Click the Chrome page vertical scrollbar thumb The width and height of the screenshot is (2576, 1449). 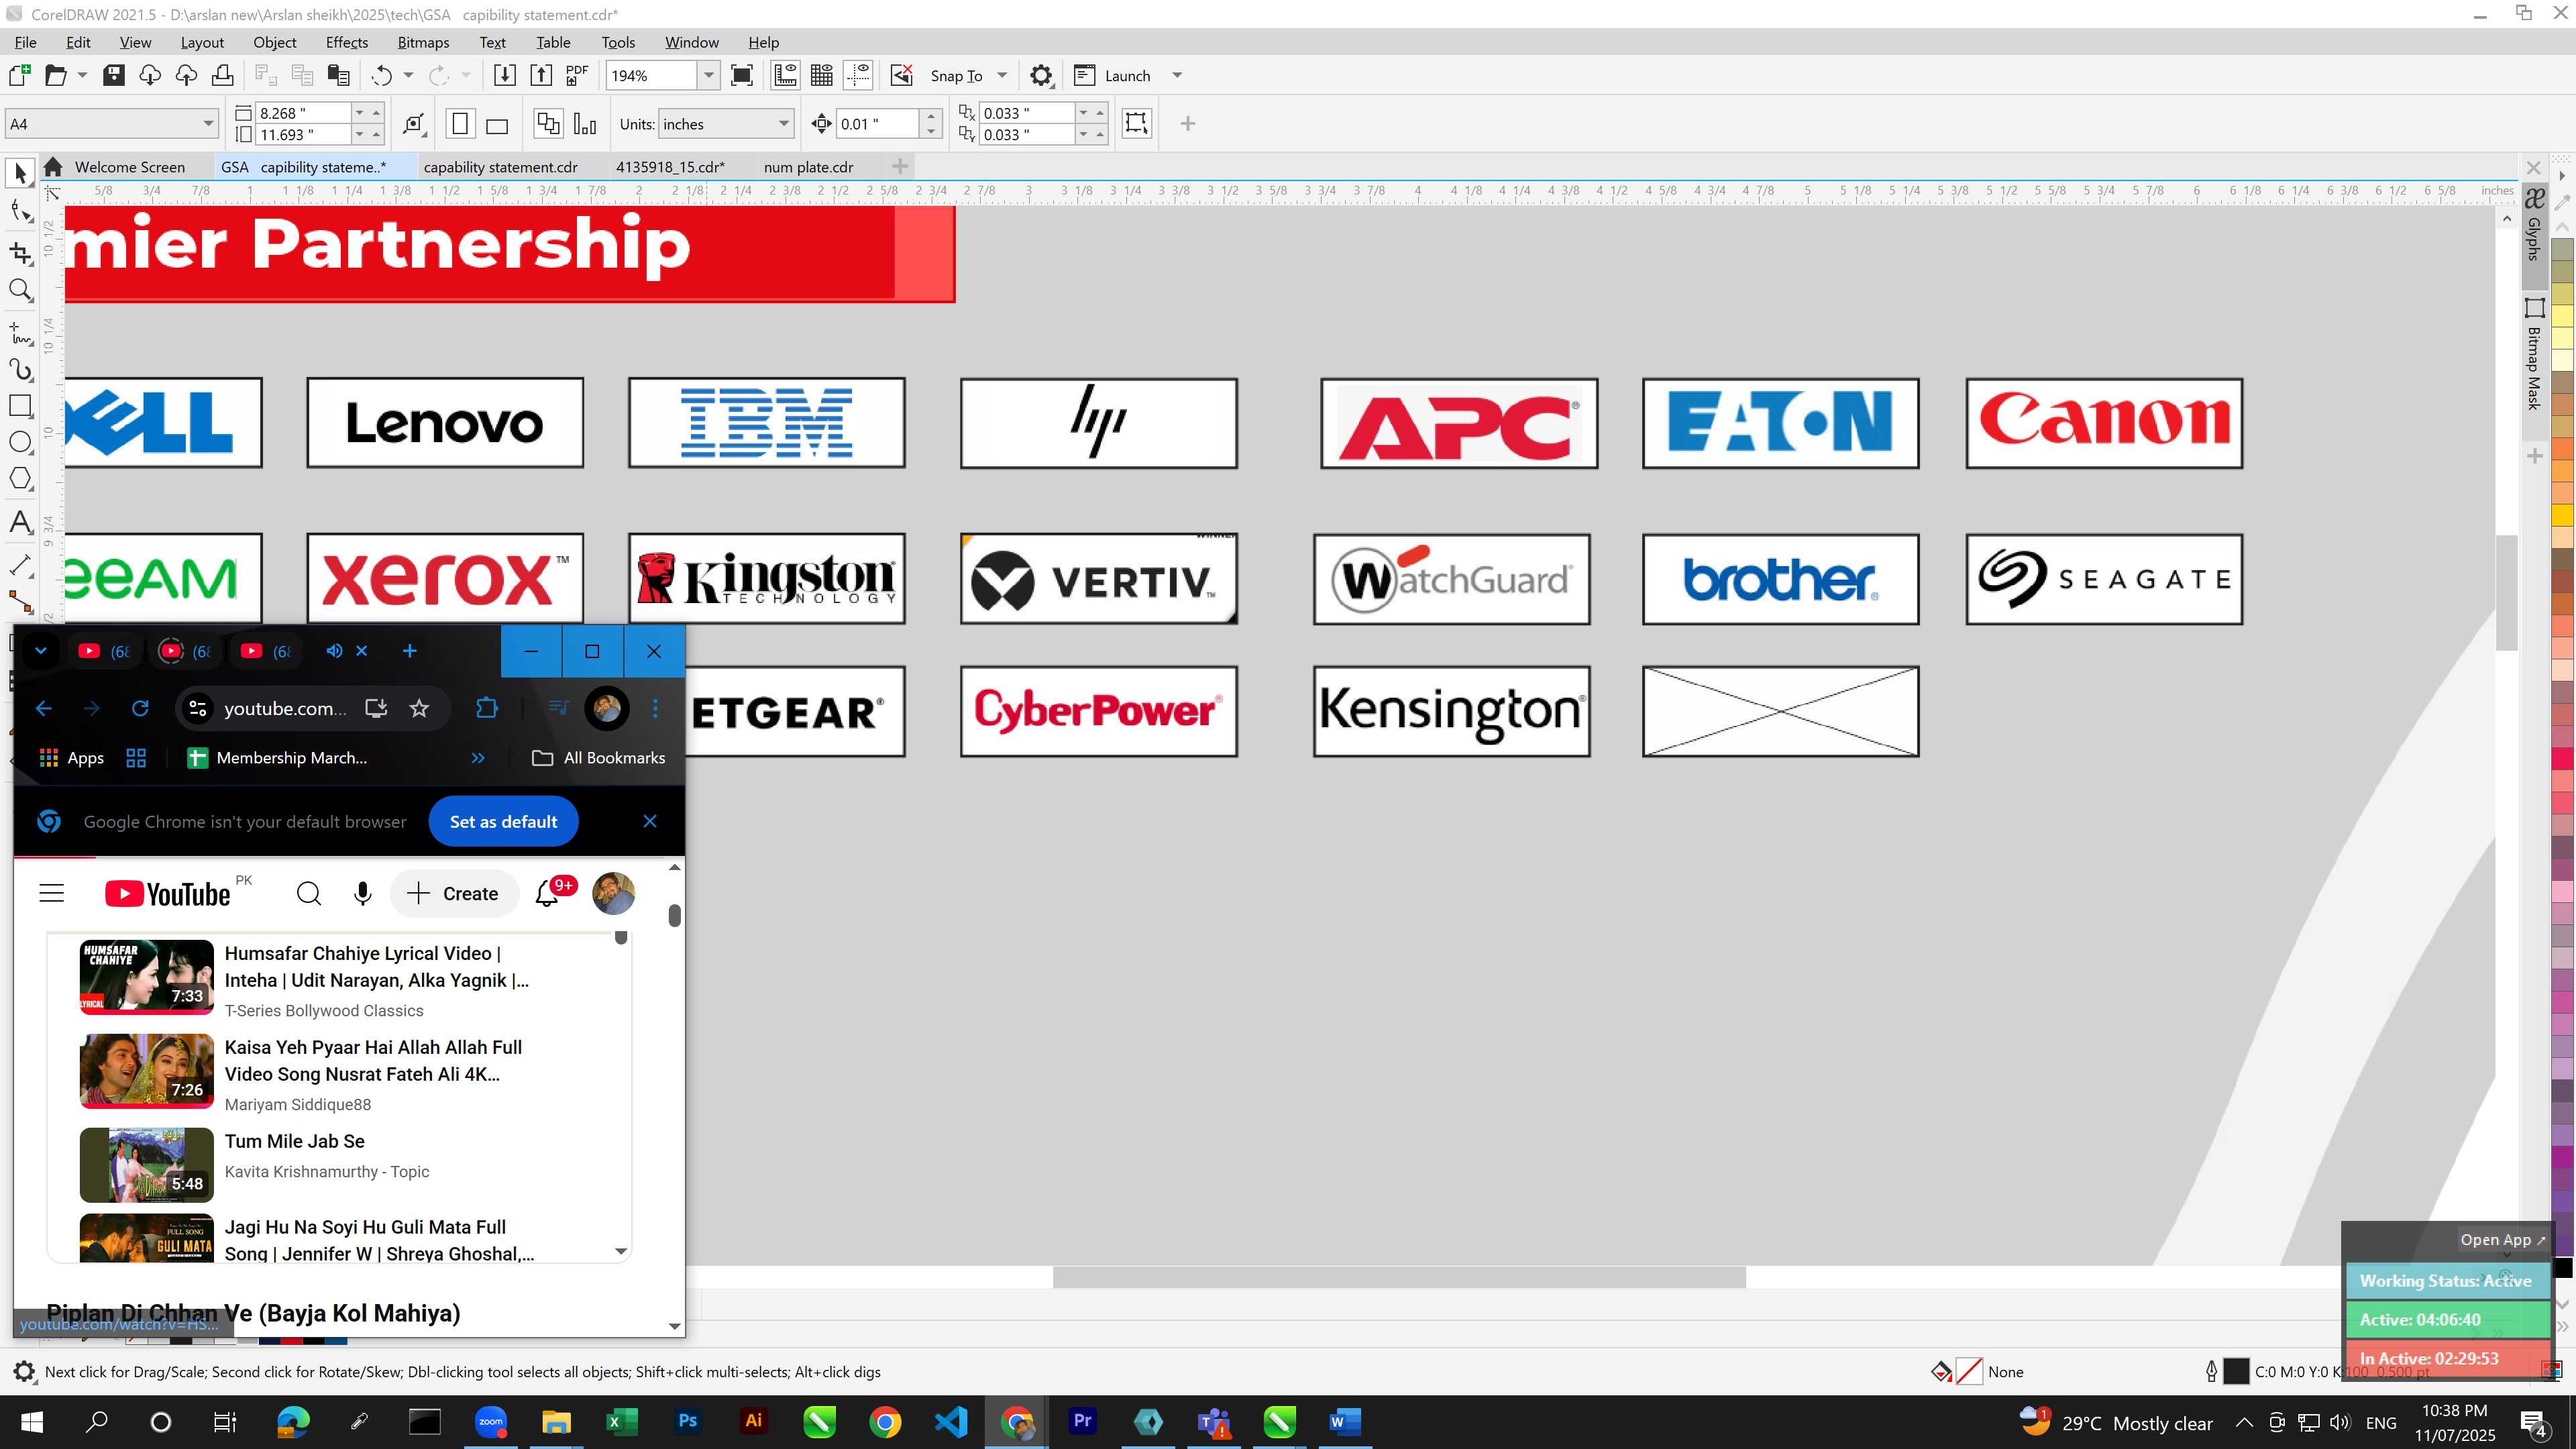click(675, 915)
